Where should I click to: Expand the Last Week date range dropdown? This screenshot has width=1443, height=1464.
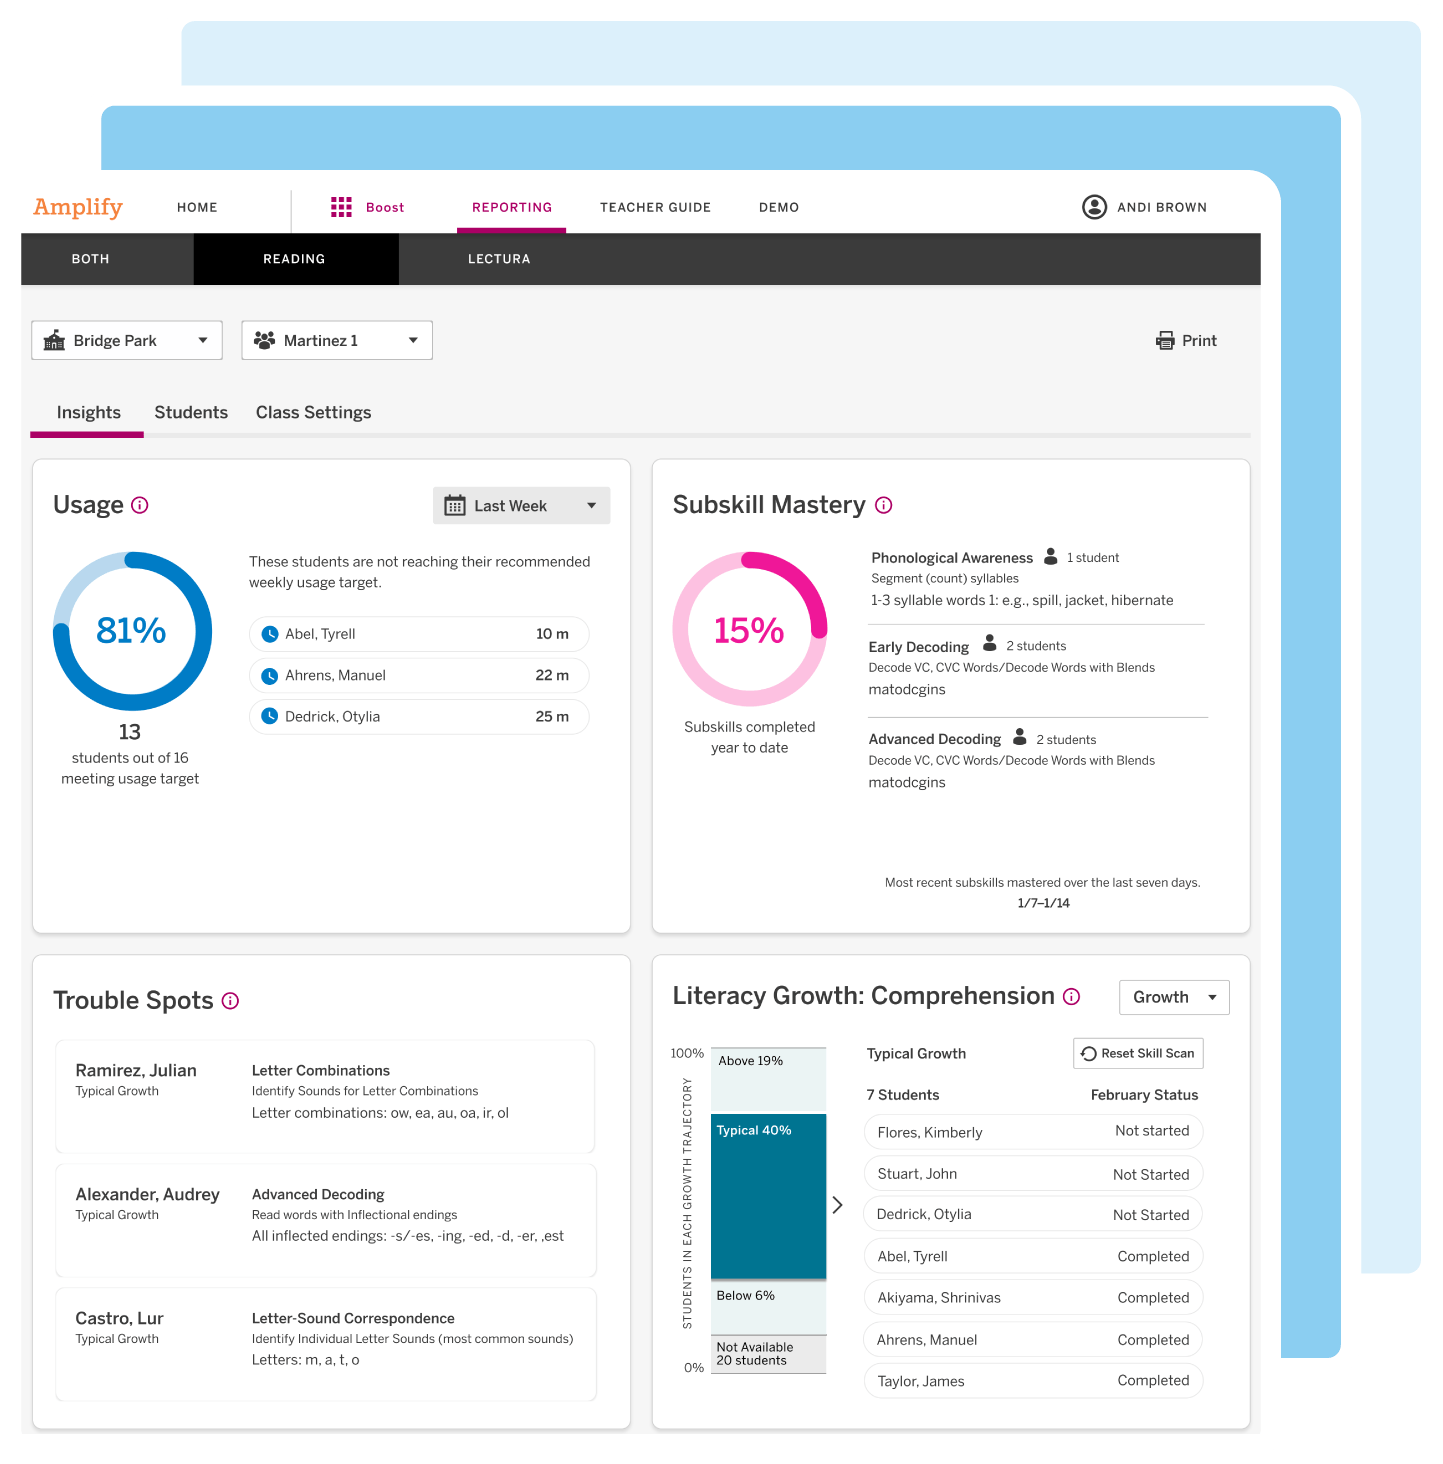(521, 506)
